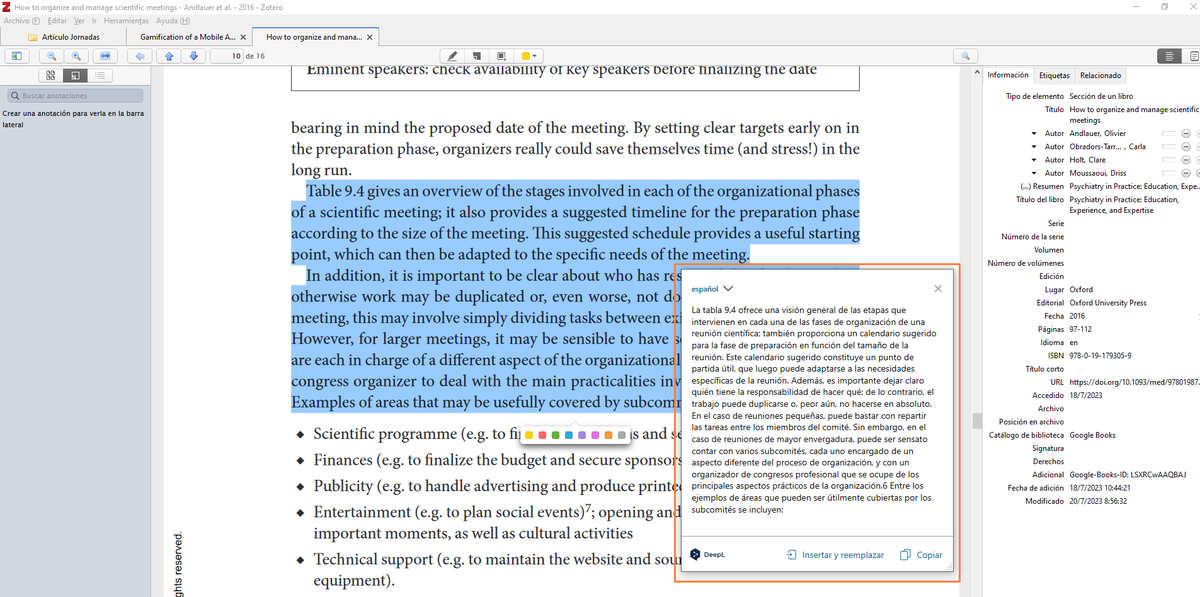1200x597 pixels.
Task: Expand the (...) Resumen abstract field
Action: point(1042,186)
